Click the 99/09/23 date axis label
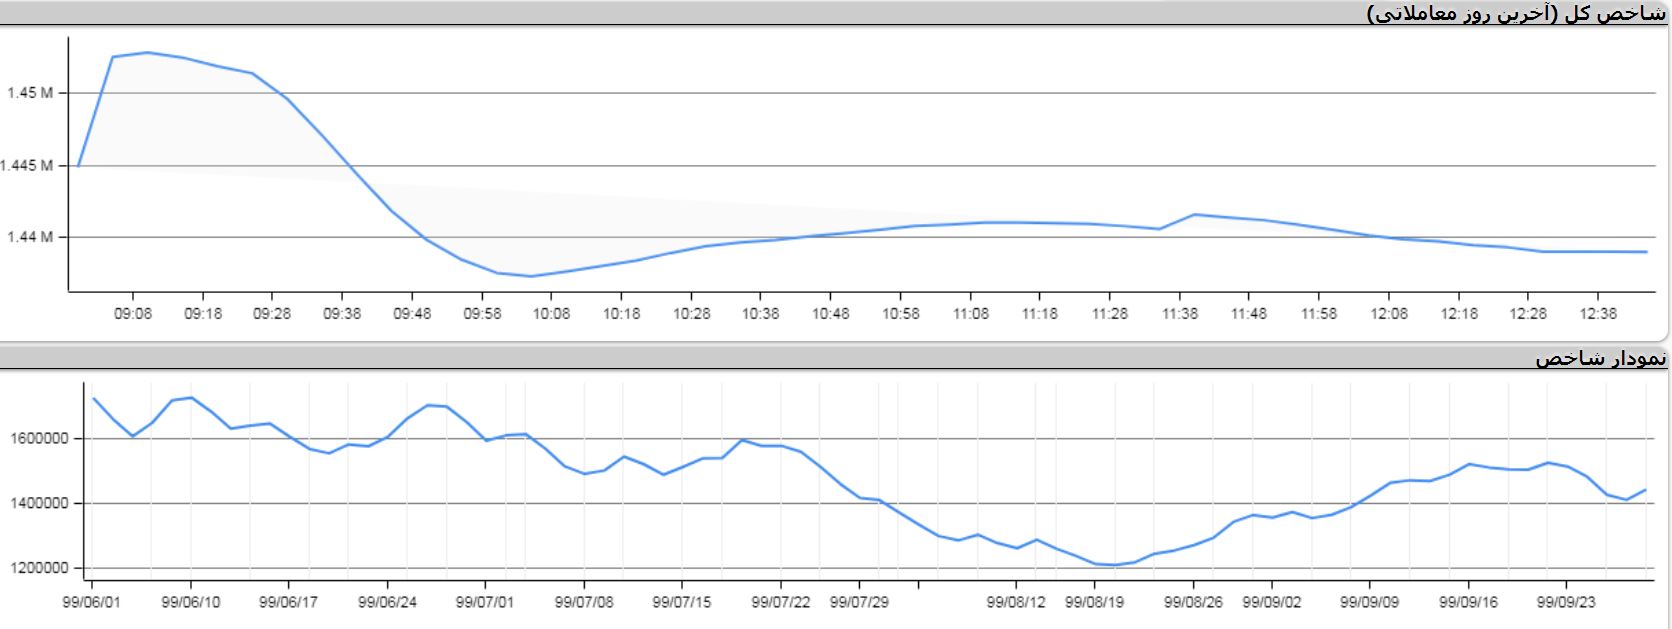Image resolution: width=1672 pixels, height=629 pixels. [x=1566, y=603]
